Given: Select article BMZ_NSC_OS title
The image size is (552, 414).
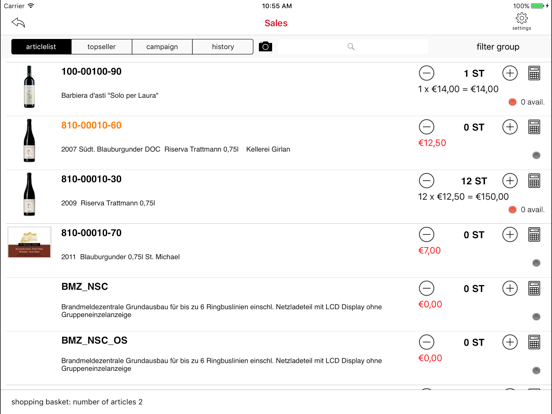Looking at the screenshot, I should (x=94, y=341).
